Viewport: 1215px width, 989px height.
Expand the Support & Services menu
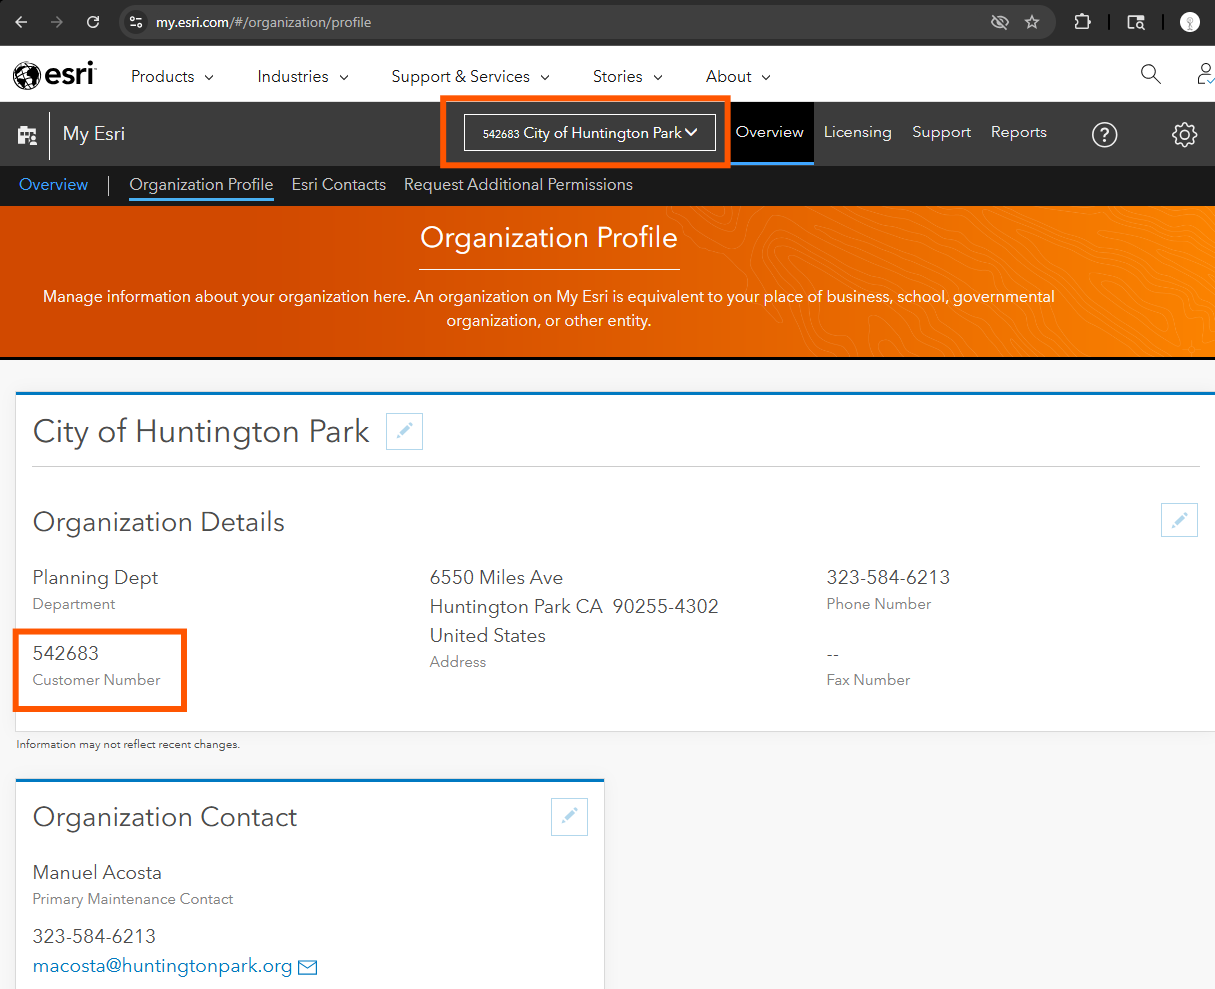click(x=470, y=76)
